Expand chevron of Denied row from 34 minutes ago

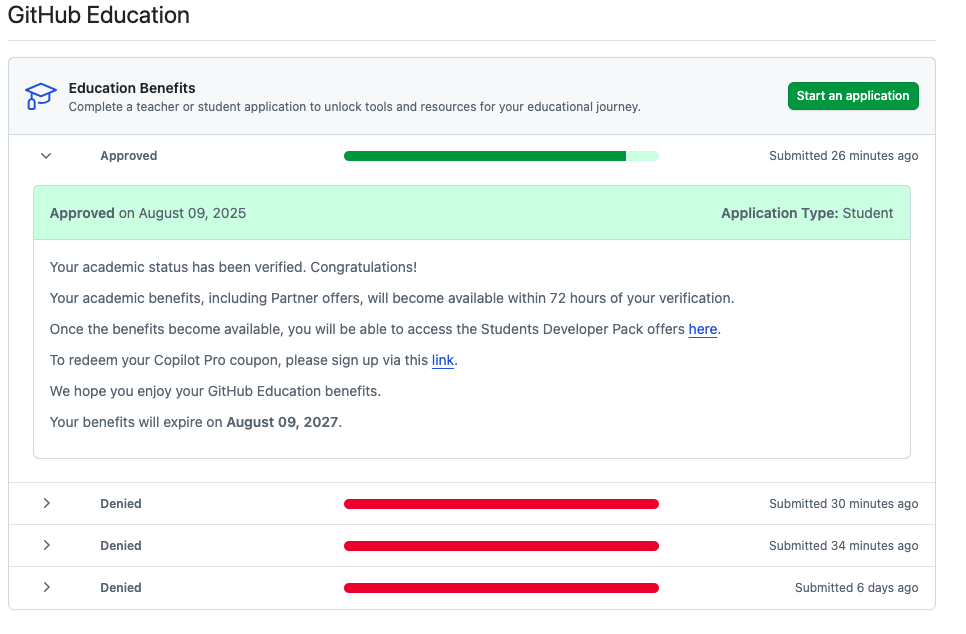[46, 546]
